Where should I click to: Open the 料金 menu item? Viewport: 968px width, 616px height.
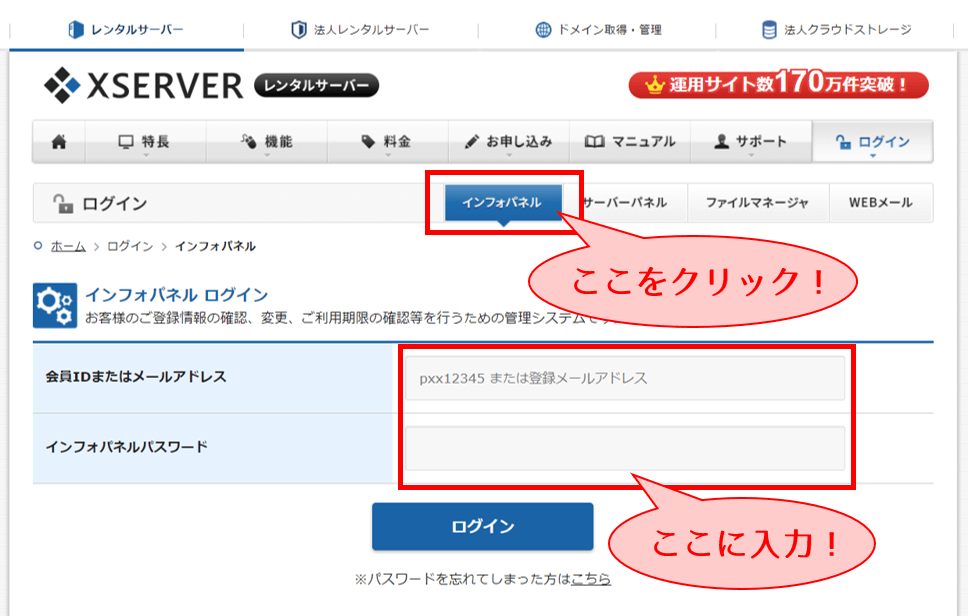click(x=387, y=142)
